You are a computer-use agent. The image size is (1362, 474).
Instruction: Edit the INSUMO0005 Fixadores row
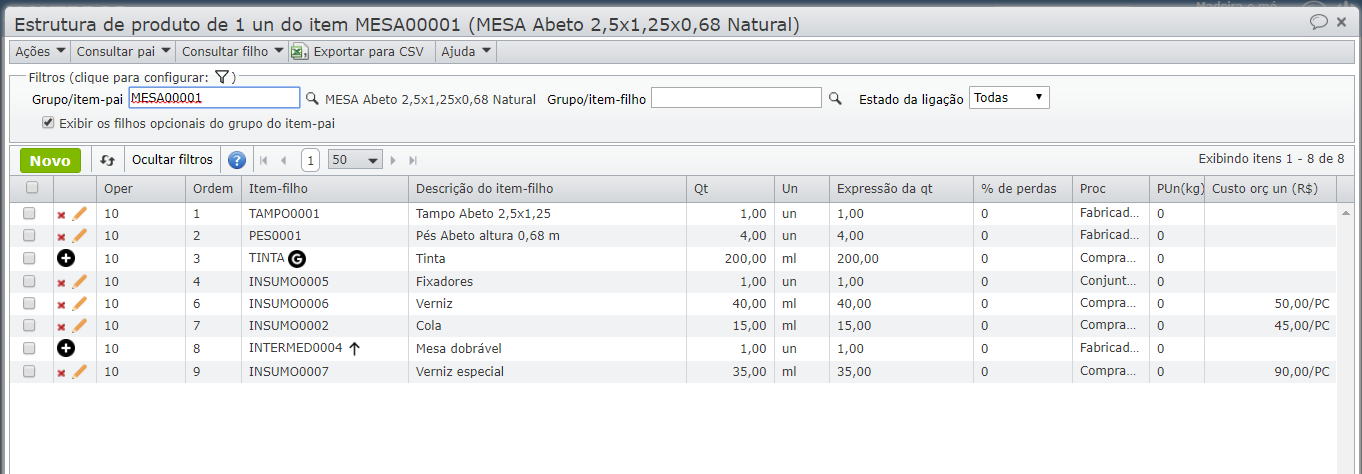coord(80,281)
